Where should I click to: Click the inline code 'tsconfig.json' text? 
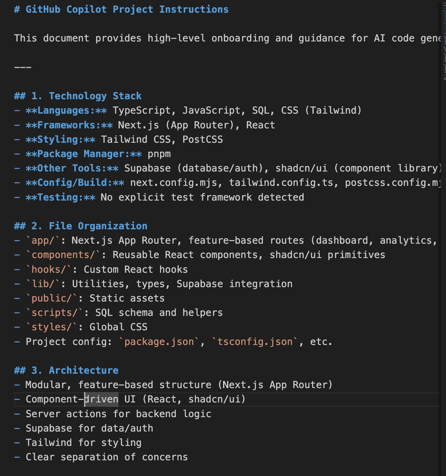point(255,342)
